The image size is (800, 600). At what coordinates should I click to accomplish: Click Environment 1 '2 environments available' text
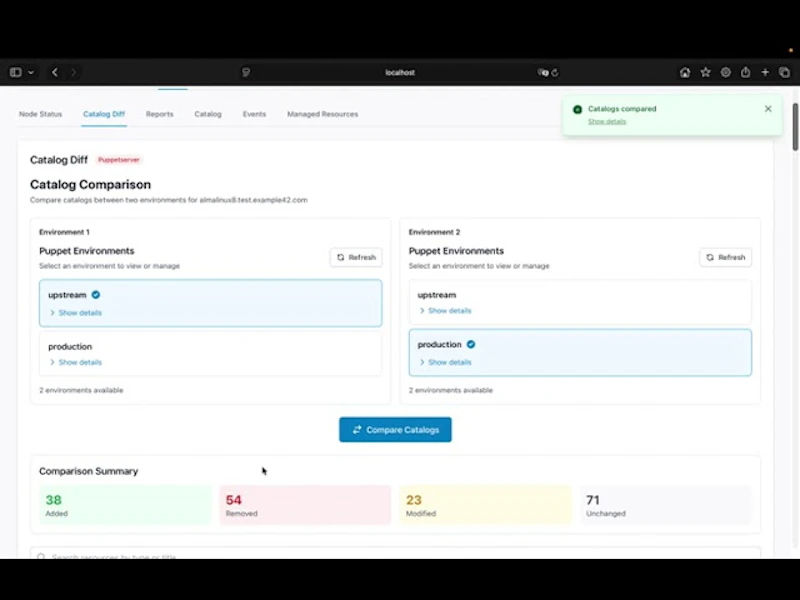click(x=81, y=390)
